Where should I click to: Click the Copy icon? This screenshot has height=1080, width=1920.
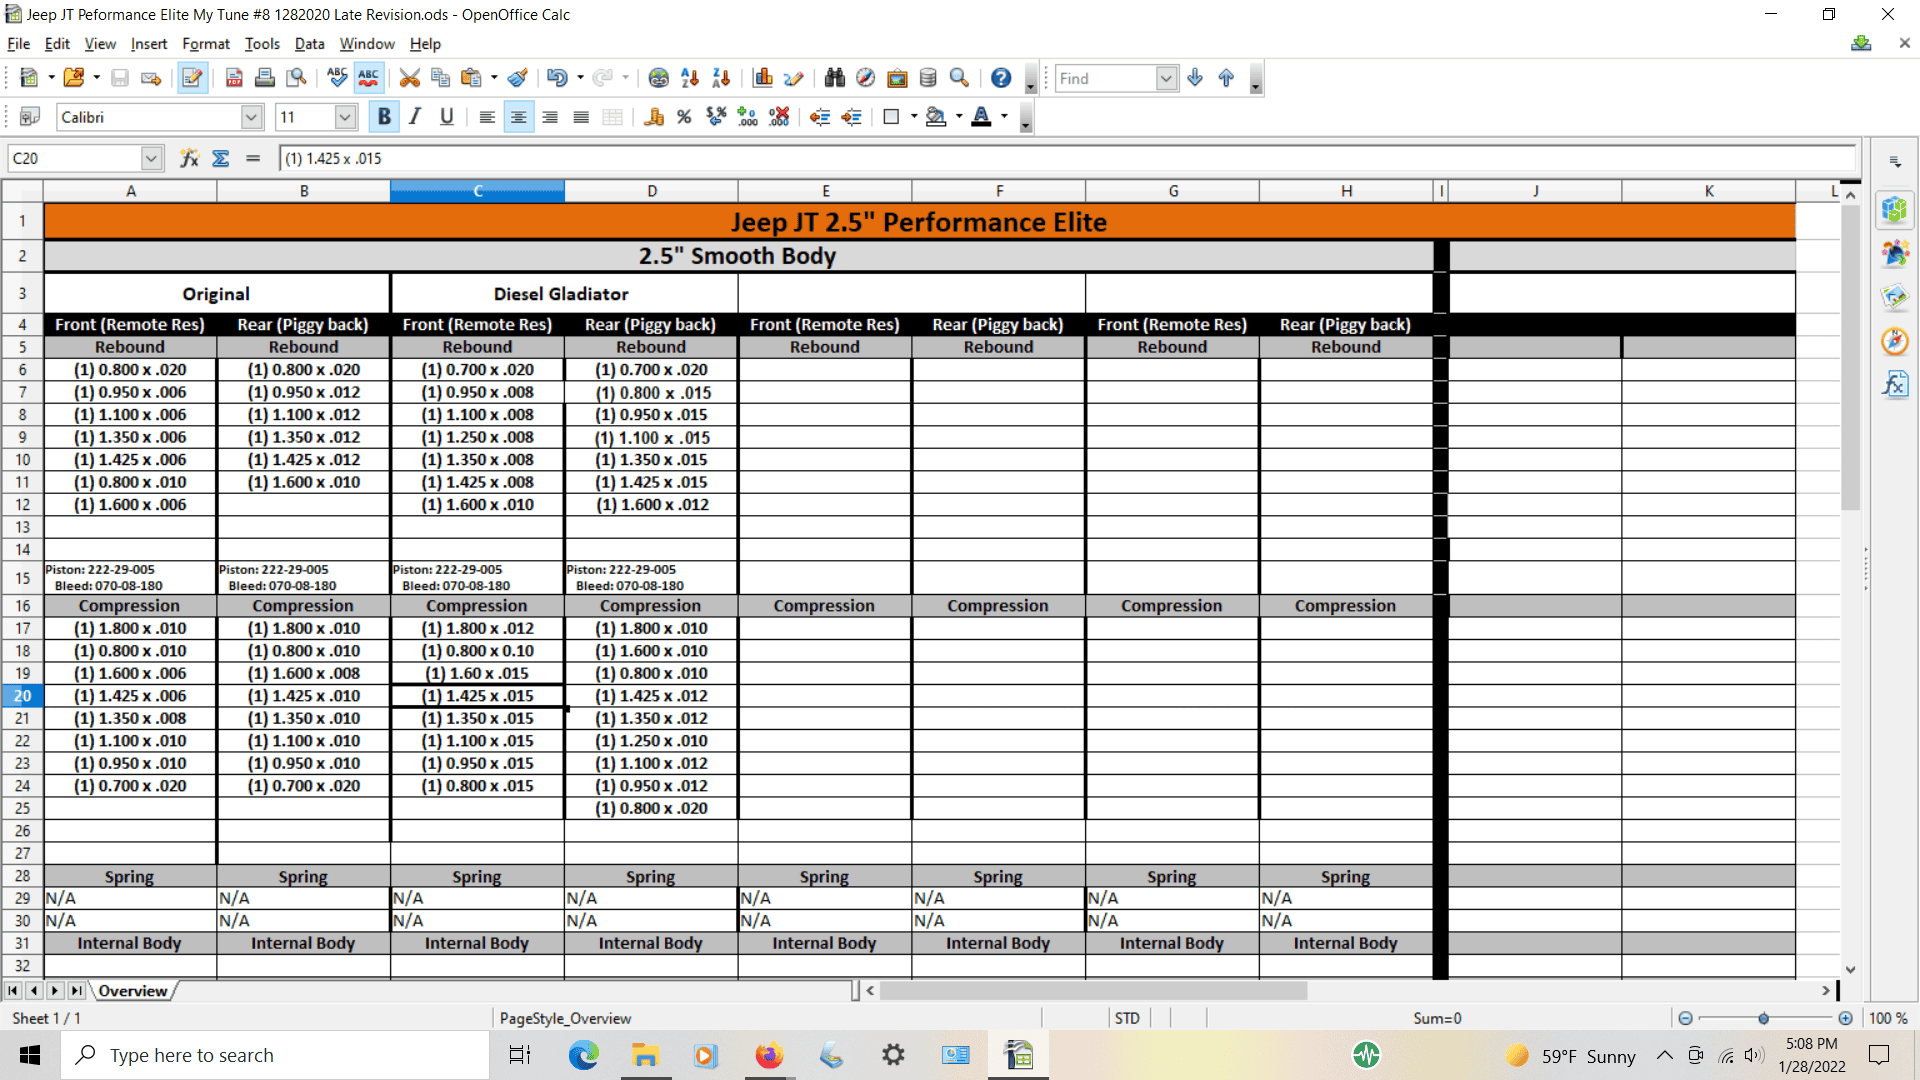440,78
